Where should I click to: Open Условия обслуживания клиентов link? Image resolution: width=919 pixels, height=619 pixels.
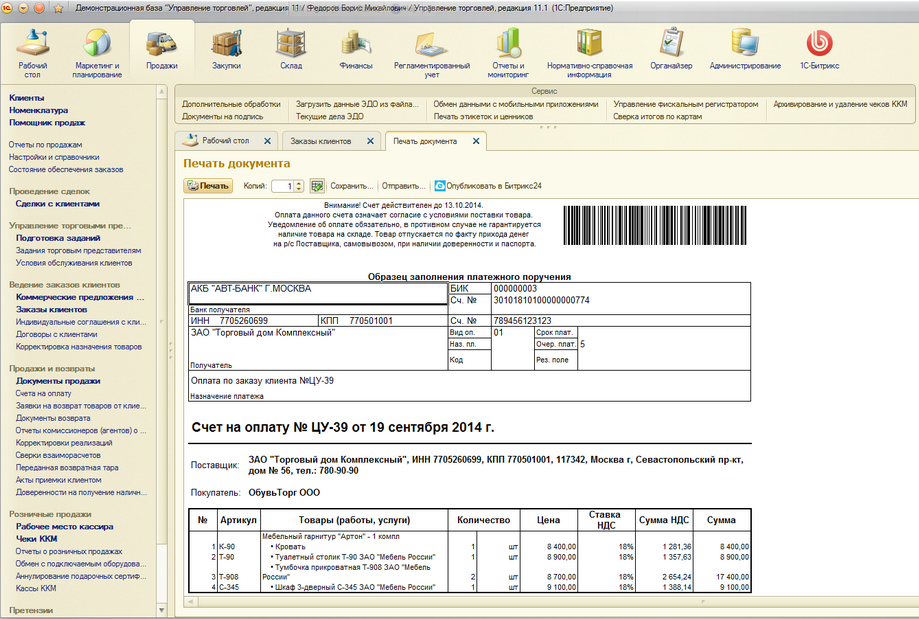[74, 263]
